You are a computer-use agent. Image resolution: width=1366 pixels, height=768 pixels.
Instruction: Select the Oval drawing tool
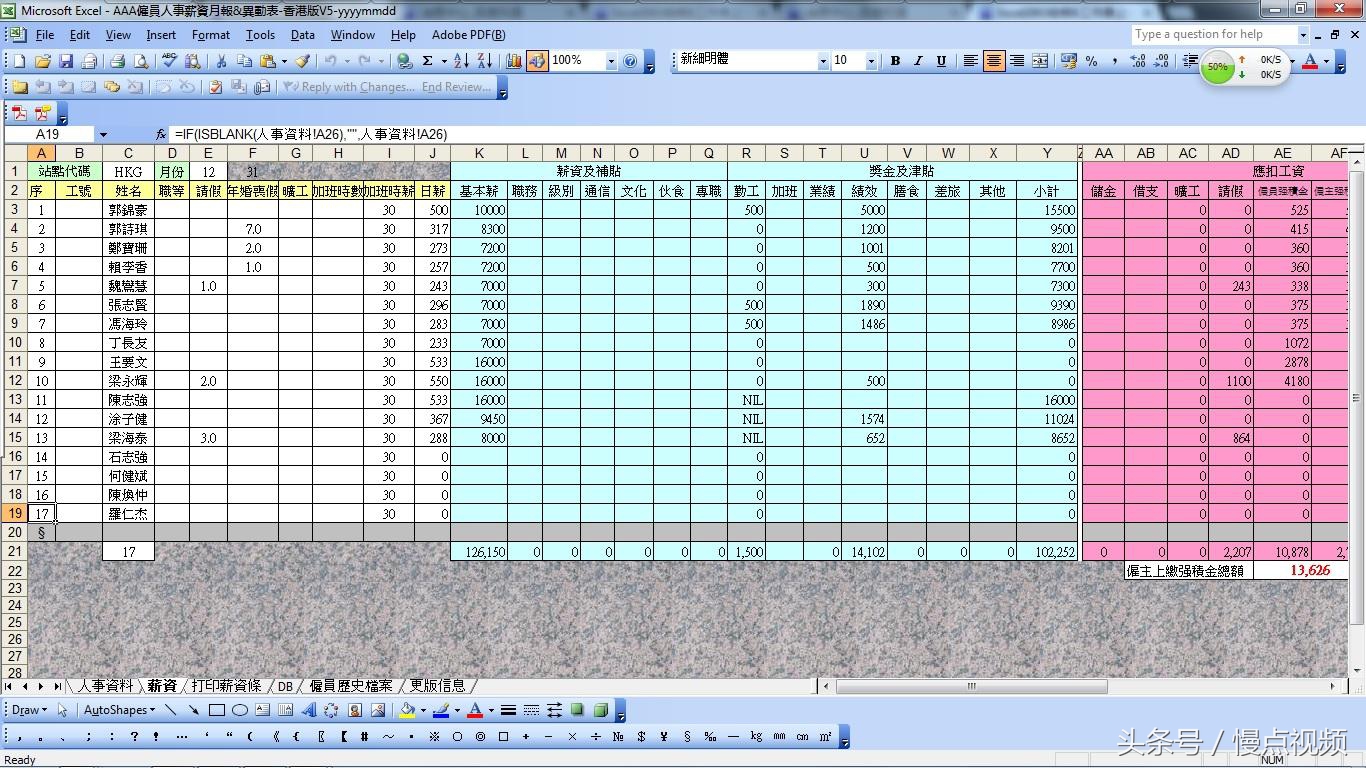click(240, 710)
